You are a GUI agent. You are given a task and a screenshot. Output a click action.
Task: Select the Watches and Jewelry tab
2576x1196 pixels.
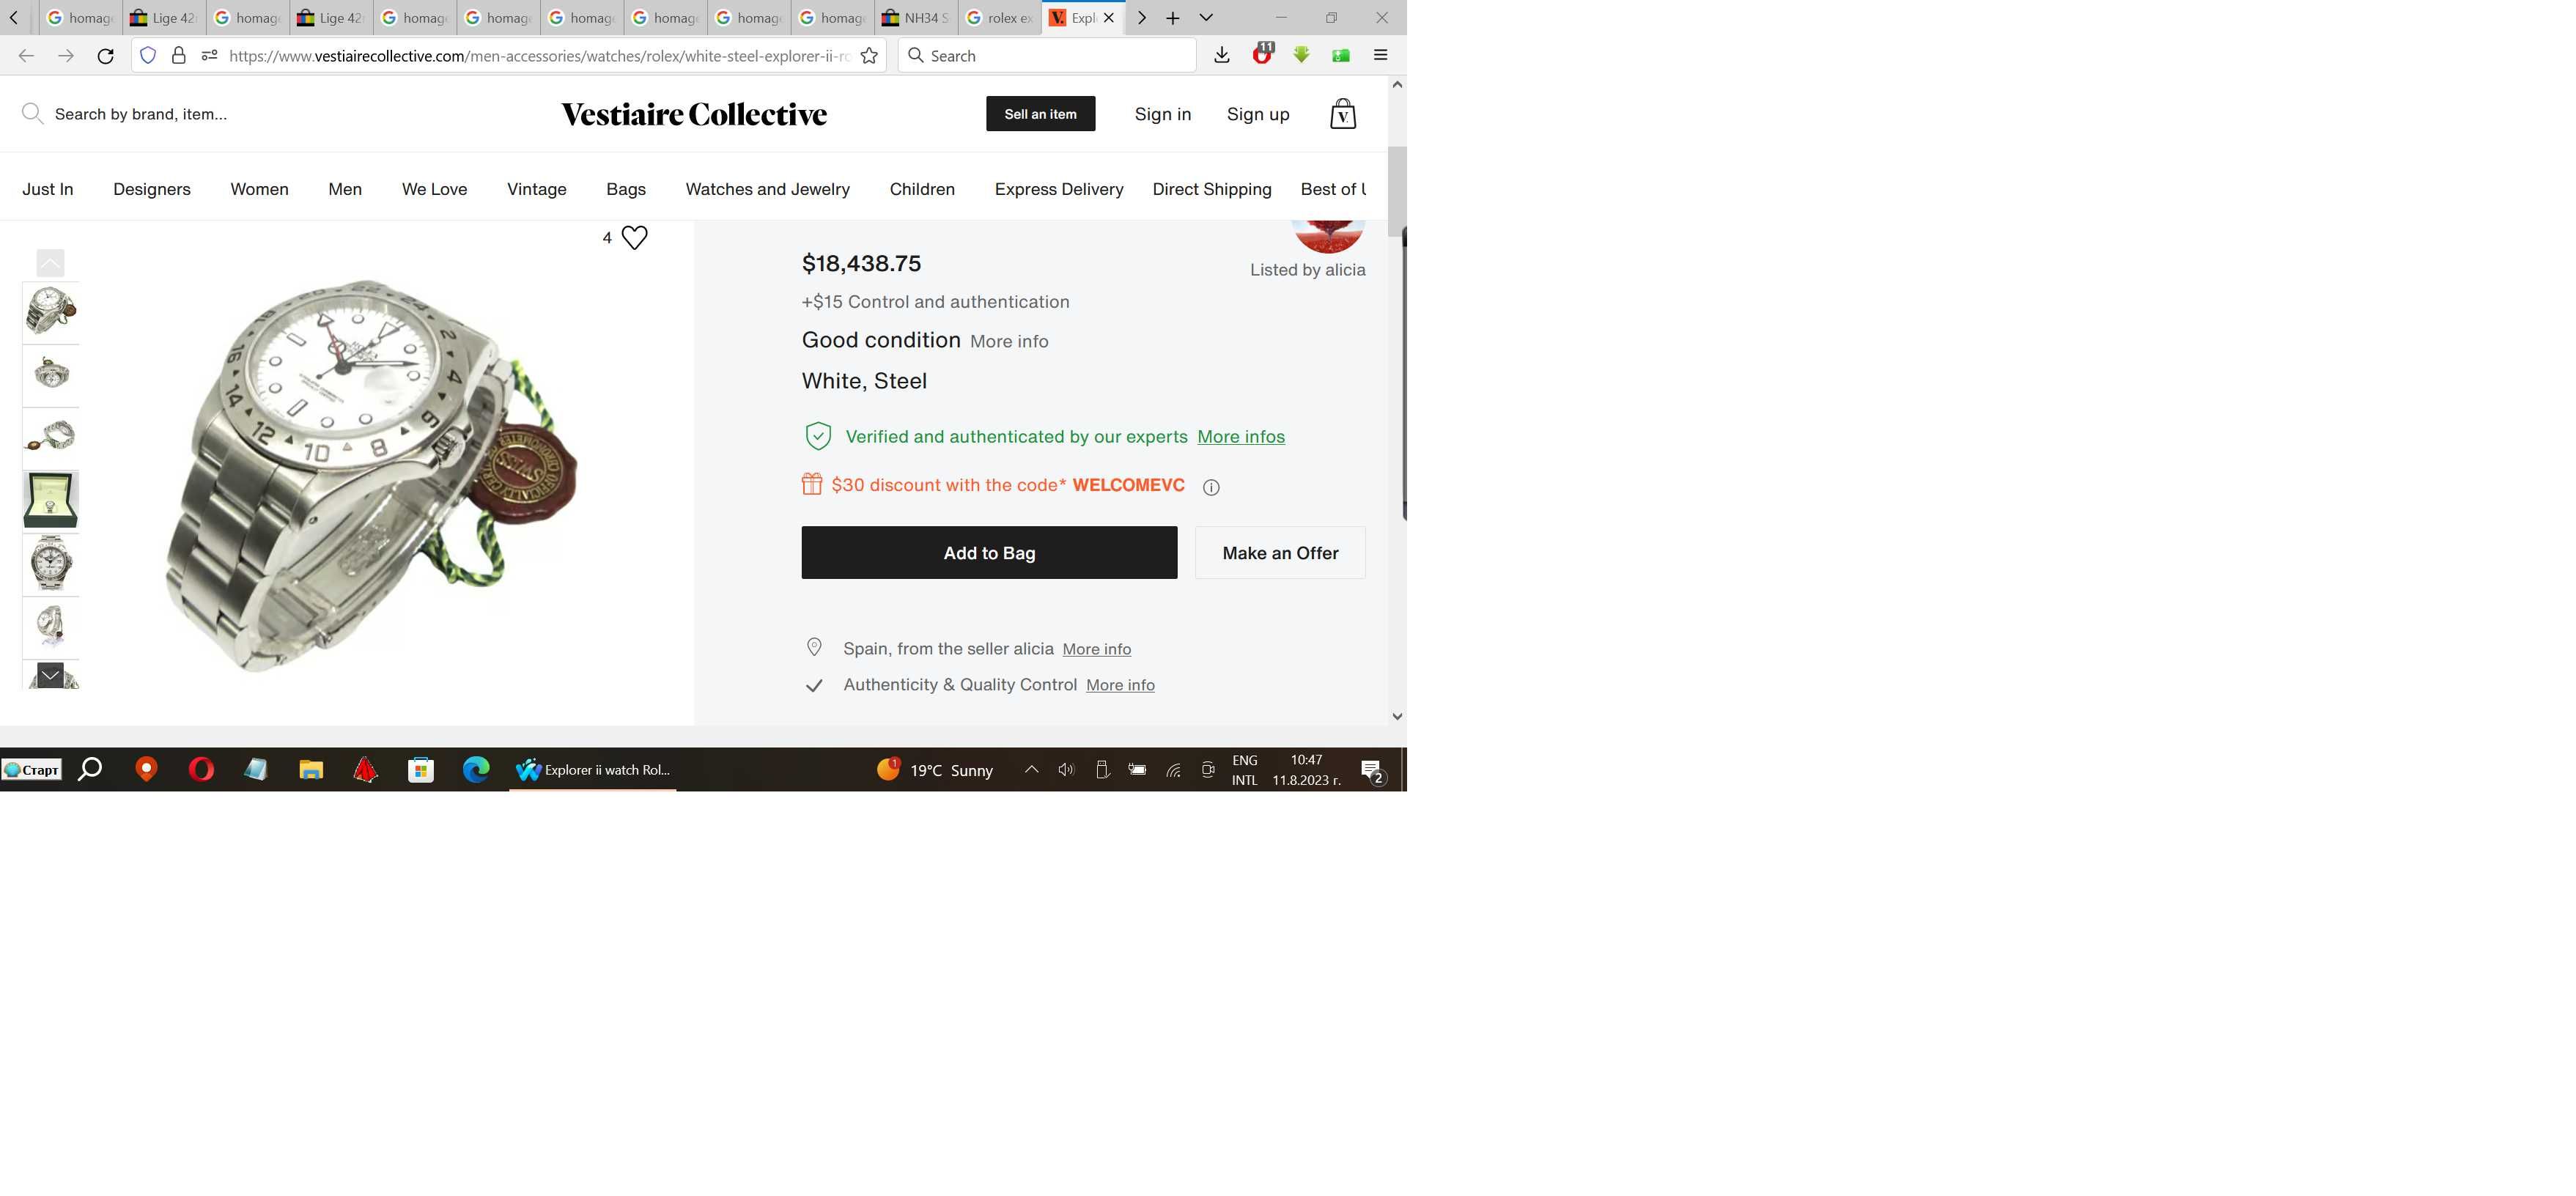[767, 188]
